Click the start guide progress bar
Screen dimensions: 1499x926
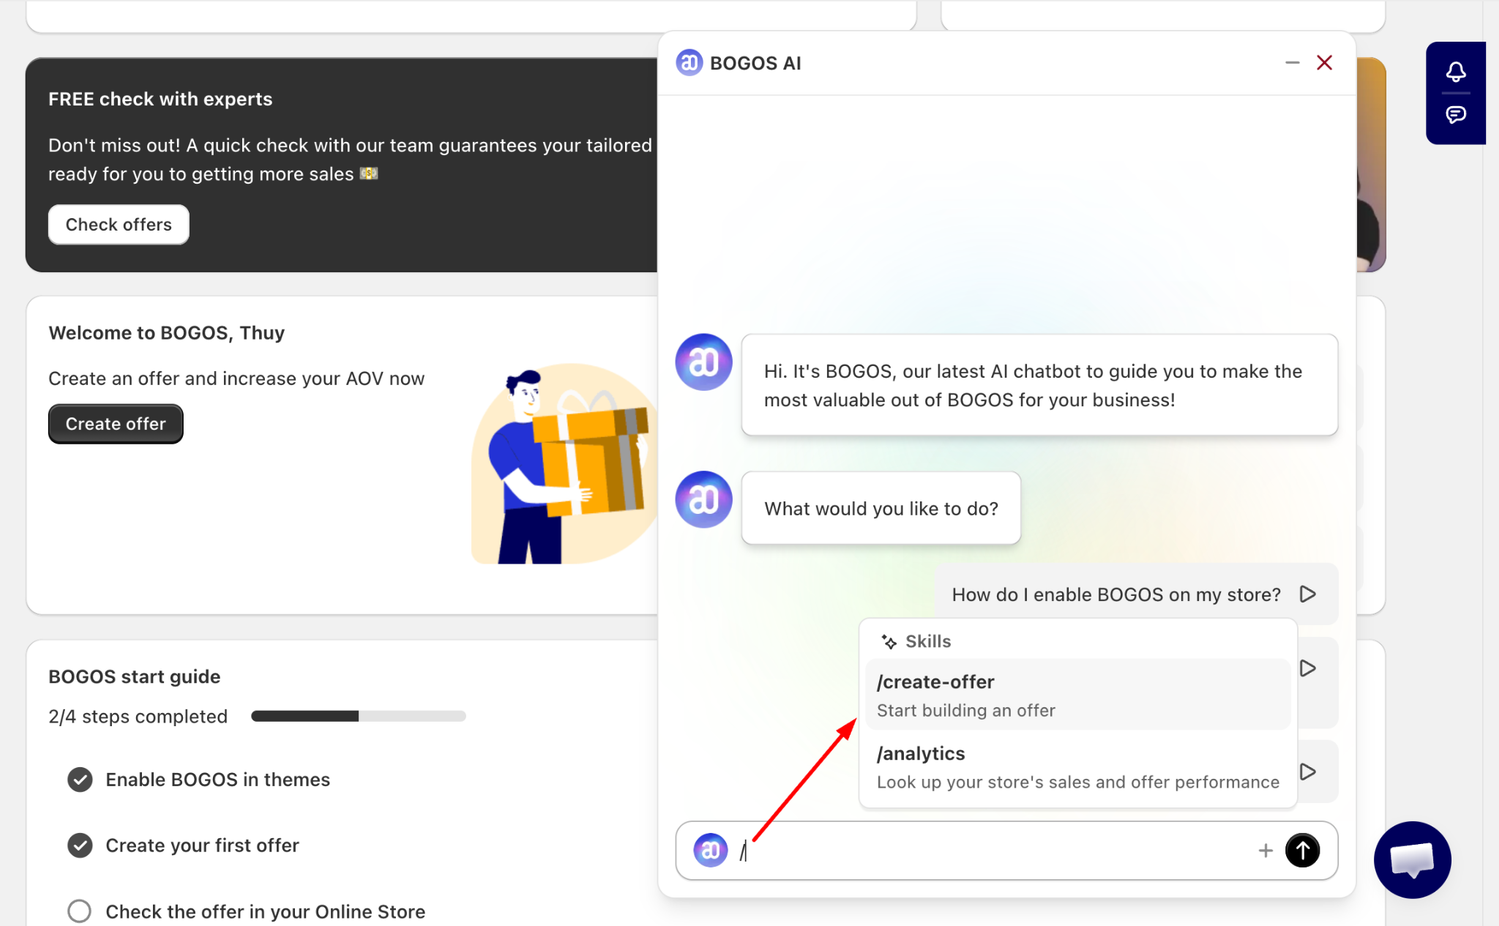tap(358, 716)
